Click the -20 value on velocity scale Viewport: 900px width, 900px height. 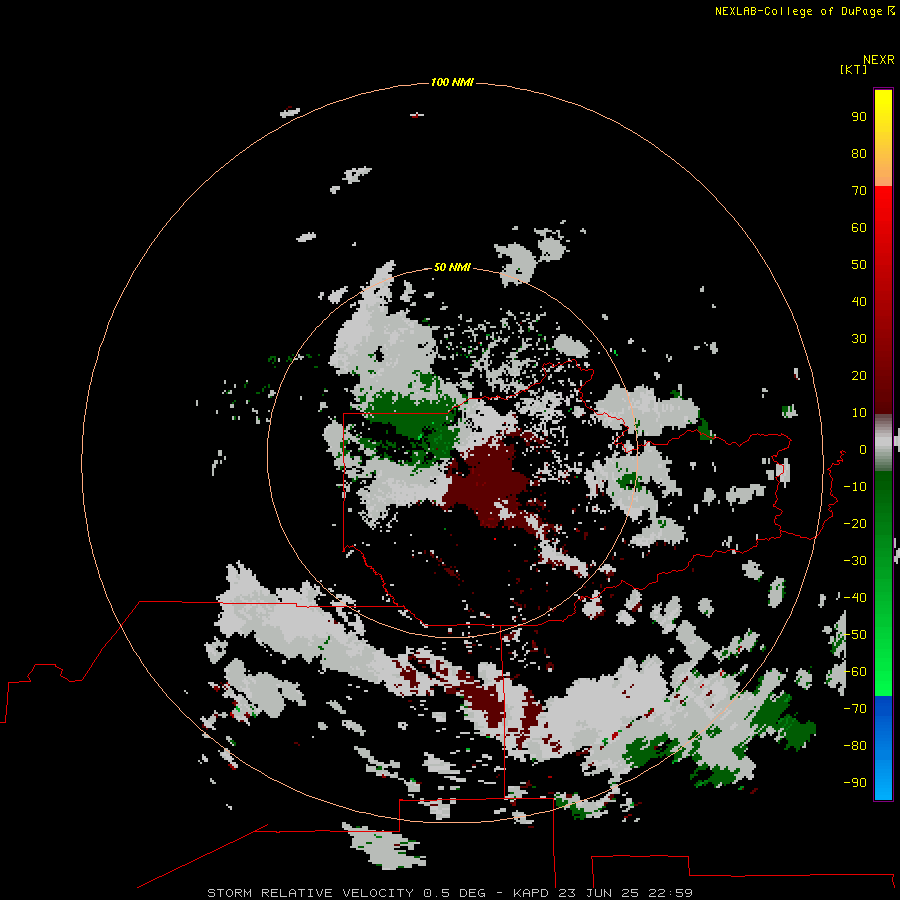(855, 523)
